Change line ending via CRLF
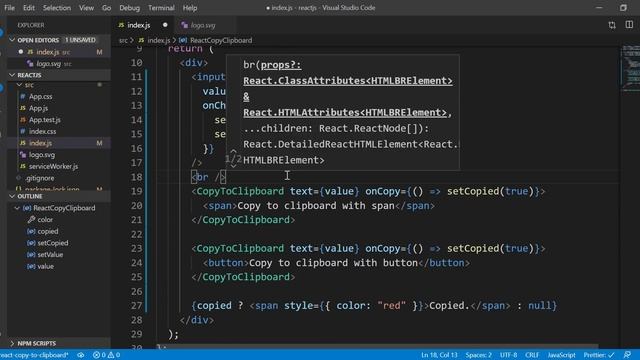Image resolution: width=640 pixels, height=360 pixels. [x=532, y=355]
